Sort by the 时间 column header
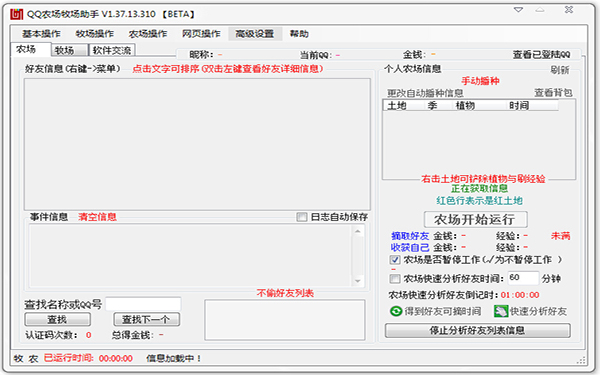 (x=532, y=106)
